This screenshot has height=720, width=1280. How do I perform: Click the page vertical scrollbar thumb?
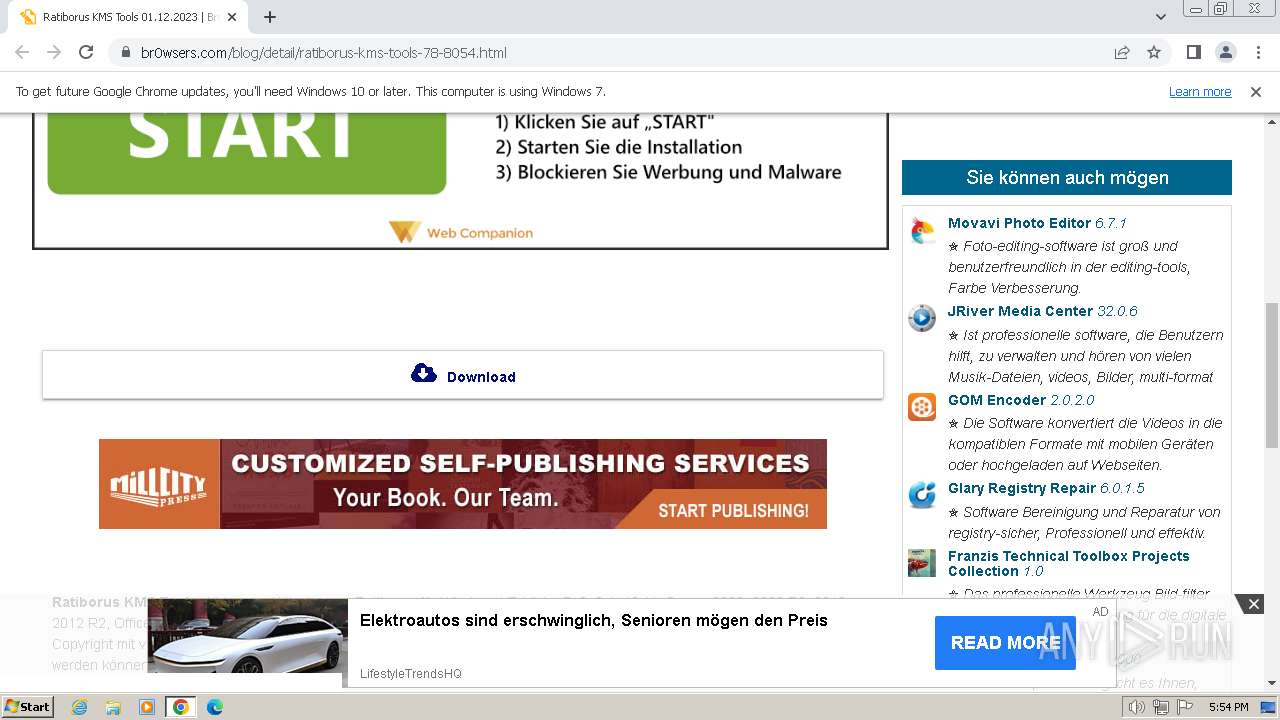[1272, 375]
